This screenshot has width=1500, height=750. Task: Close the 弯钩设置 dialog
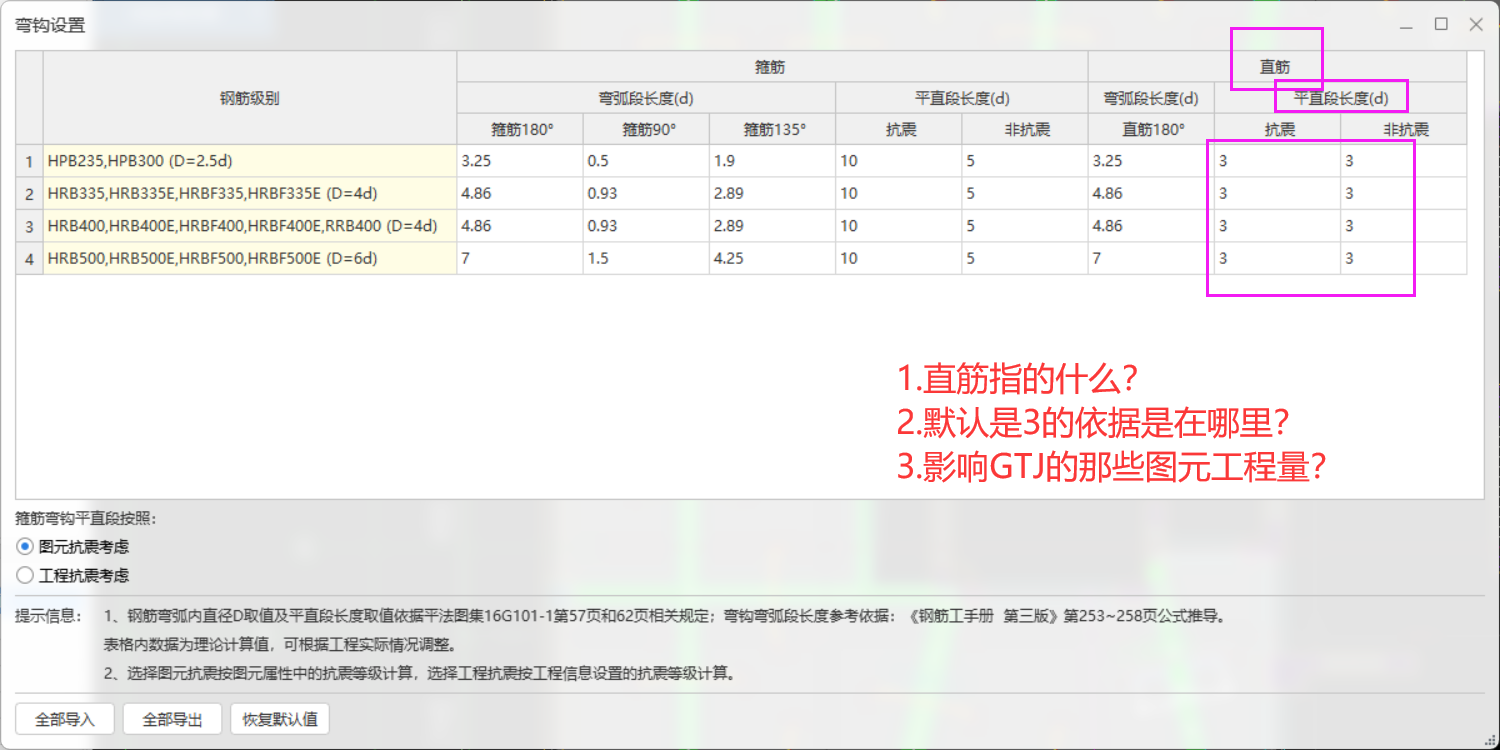tap(1476, 25)
